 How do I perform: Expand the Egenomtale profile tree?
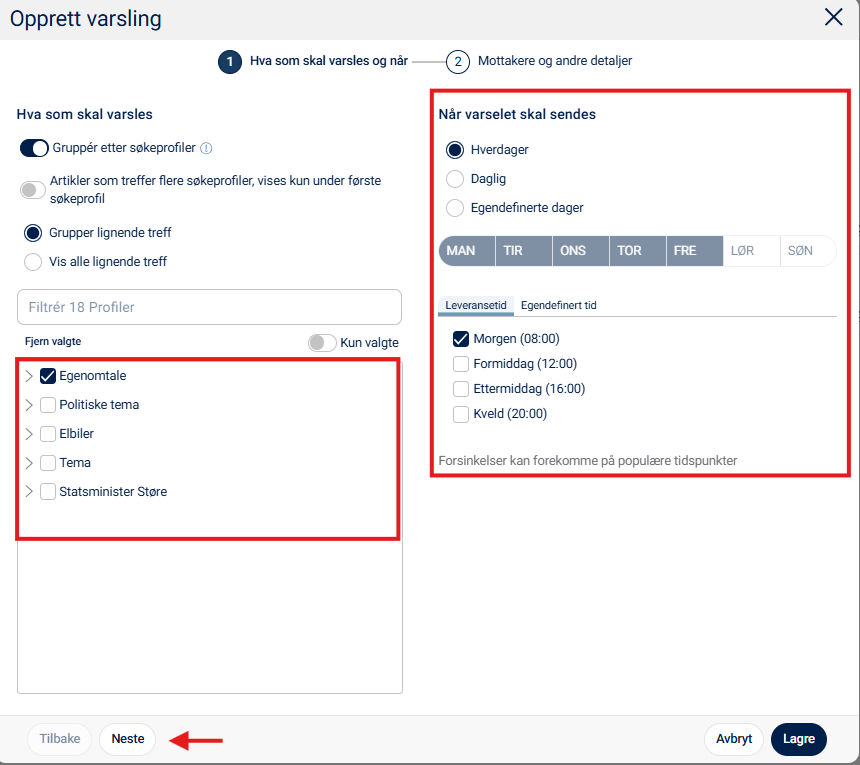(29, 376)
